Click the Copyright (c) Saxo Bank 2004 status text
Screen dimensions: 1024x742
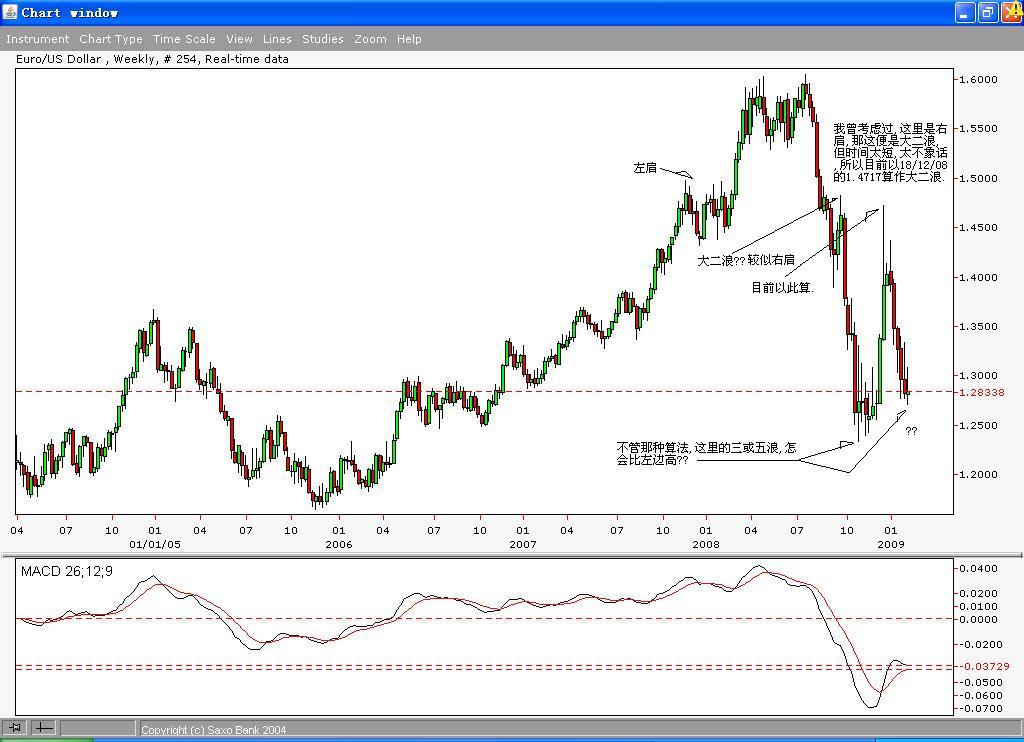coord(214,730)
